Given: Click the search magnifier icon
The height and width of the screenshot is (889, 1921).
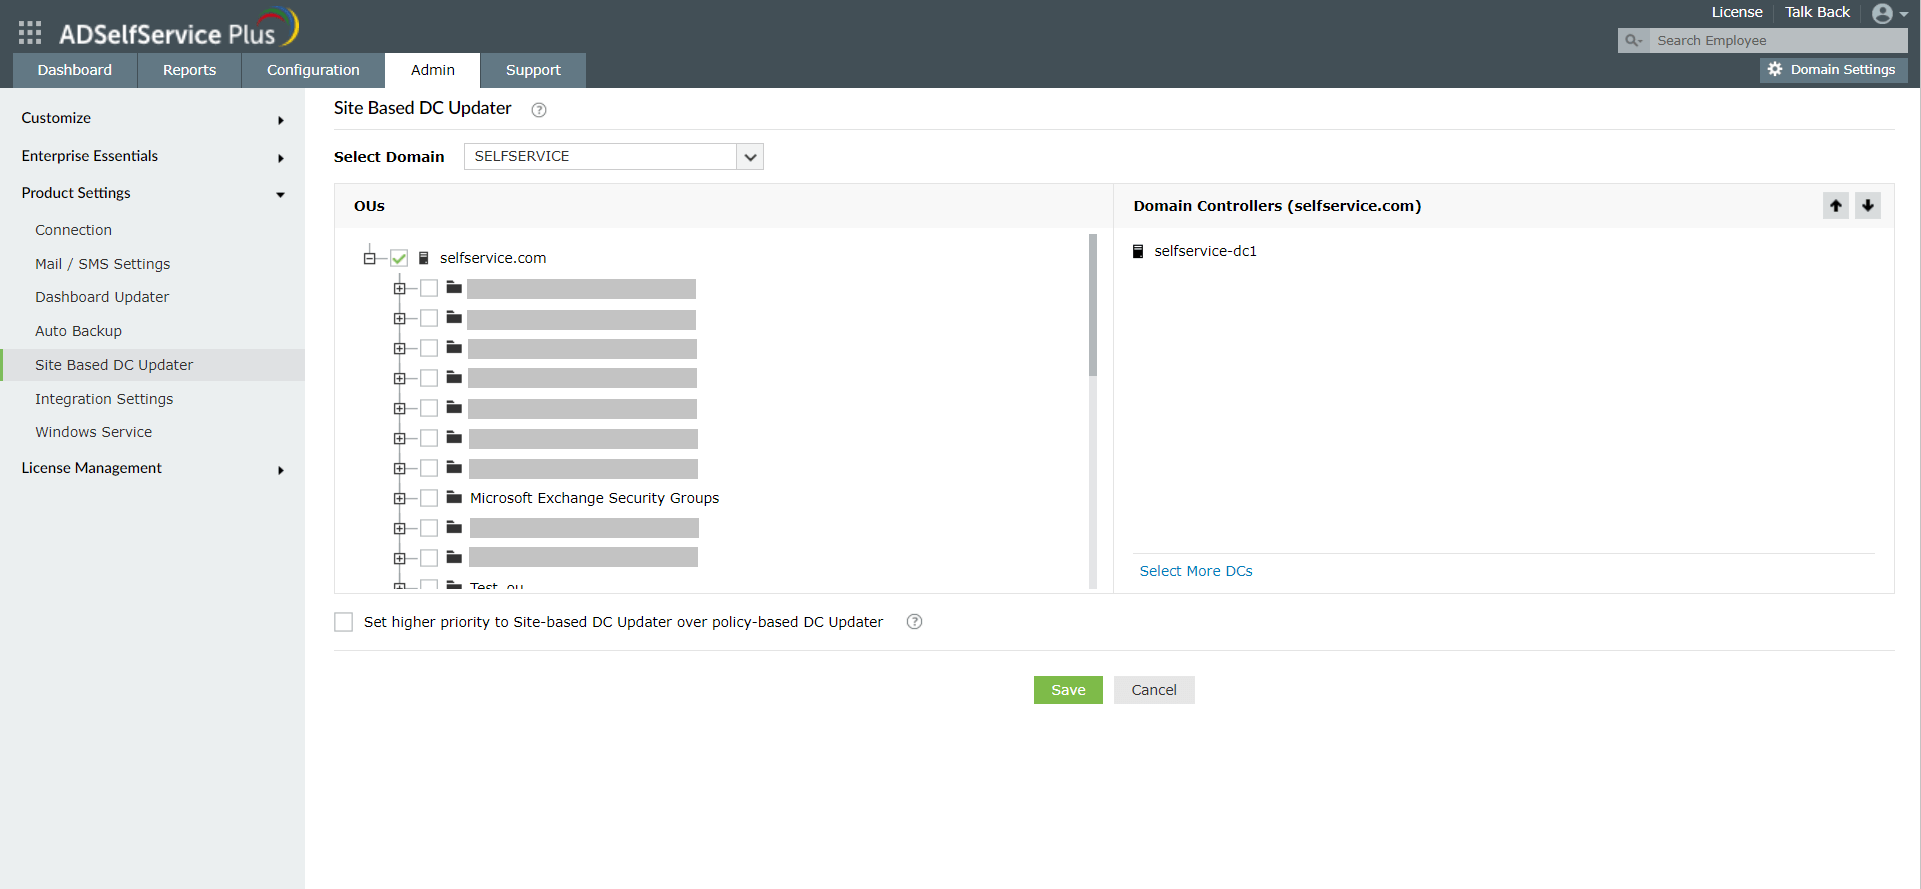Looking at the screenshot, I should 1633,40.
